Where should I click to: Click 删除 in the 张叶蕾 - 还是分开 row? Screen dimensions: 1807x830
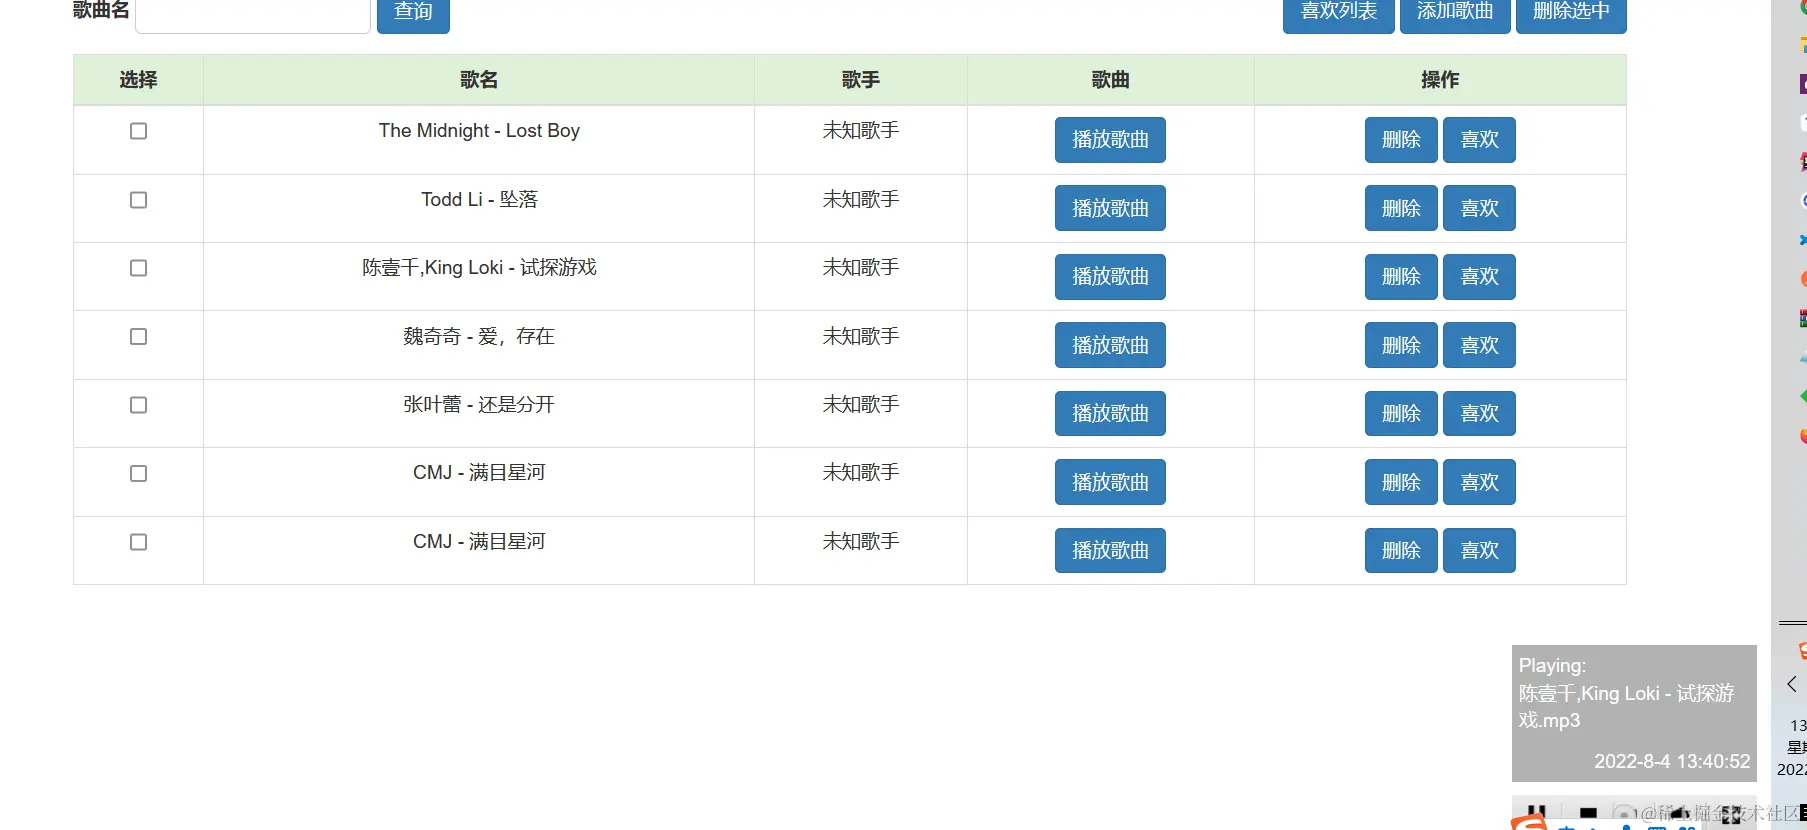tap(1401, 413)
